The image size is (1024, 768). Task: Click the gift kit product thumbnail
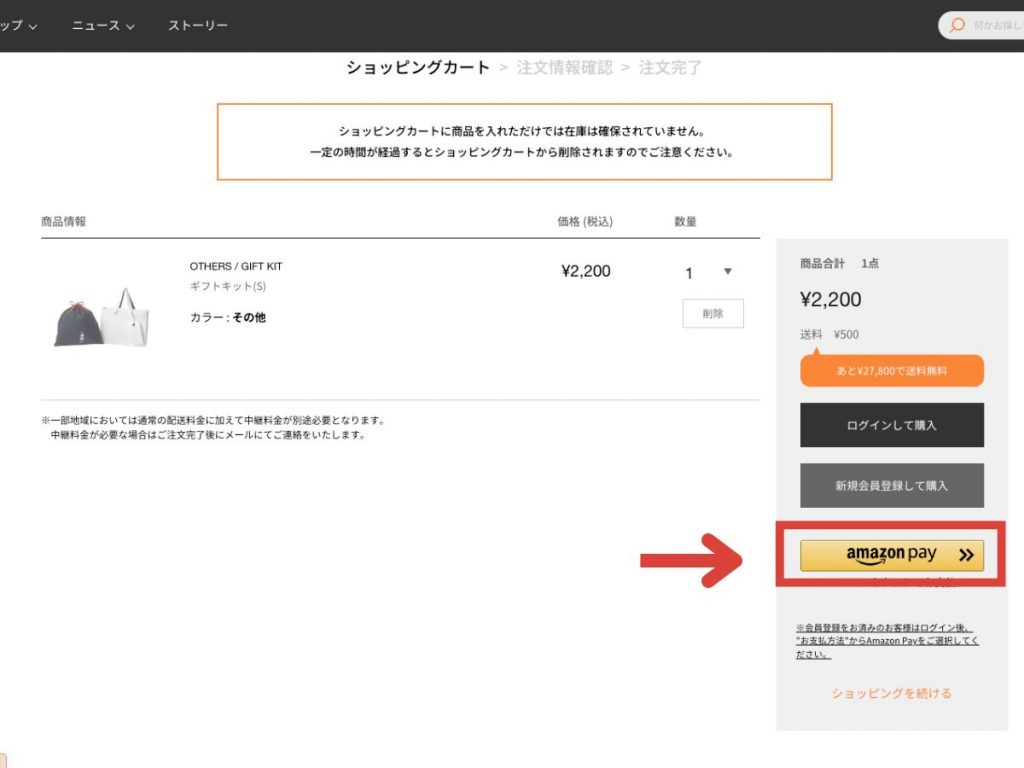(x=101, y=316)
